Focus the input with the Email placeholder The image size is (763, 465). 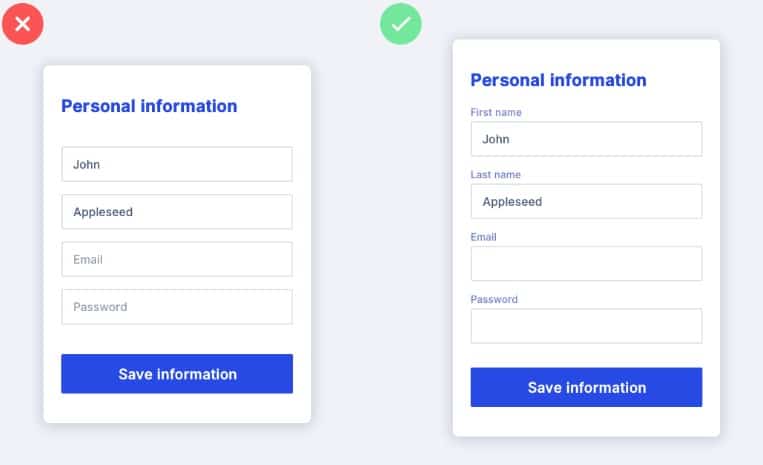(x=177, y=259)
